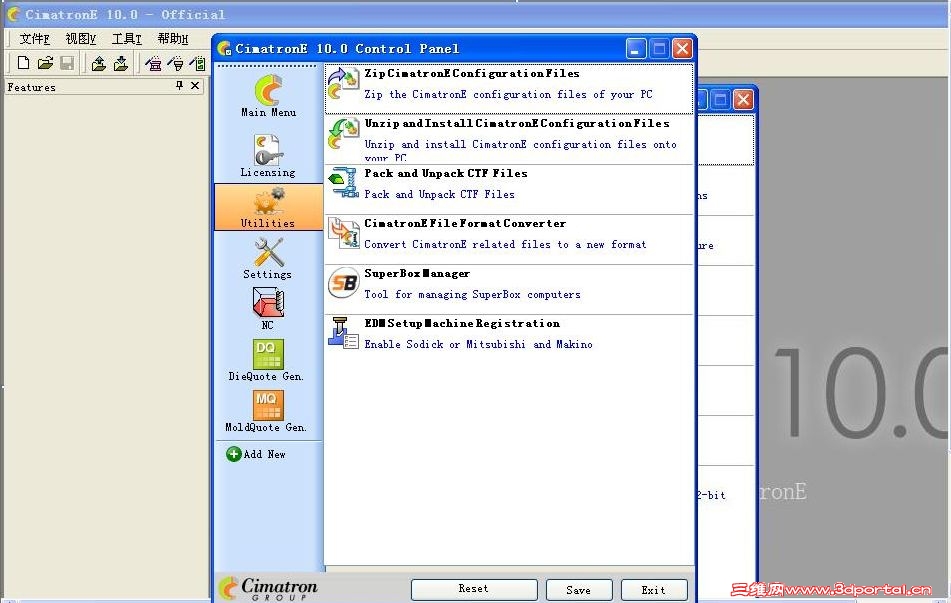
Task: Pin the Features panel
Action: coord(179,86)
